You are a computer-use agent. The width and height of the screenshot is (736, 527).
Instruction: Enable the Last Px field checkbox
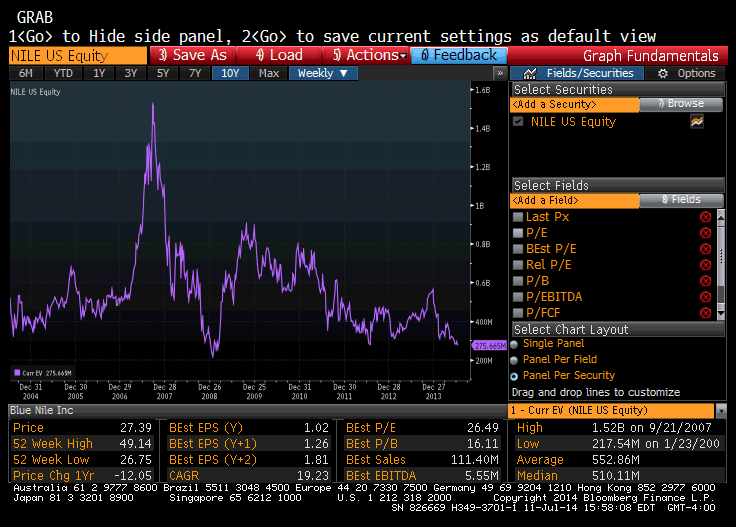click(518, 217)
